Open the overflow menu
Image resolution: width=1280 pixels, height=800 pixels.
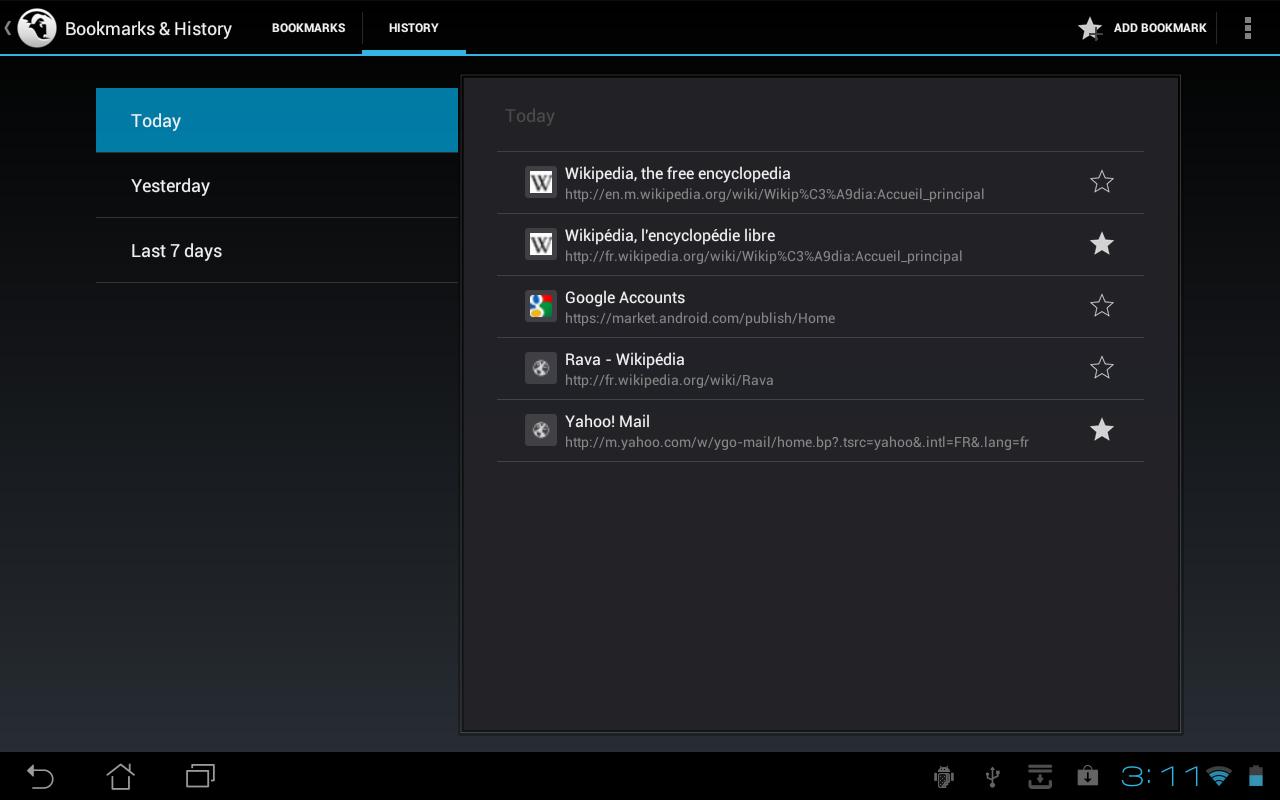click(1248, 28)
